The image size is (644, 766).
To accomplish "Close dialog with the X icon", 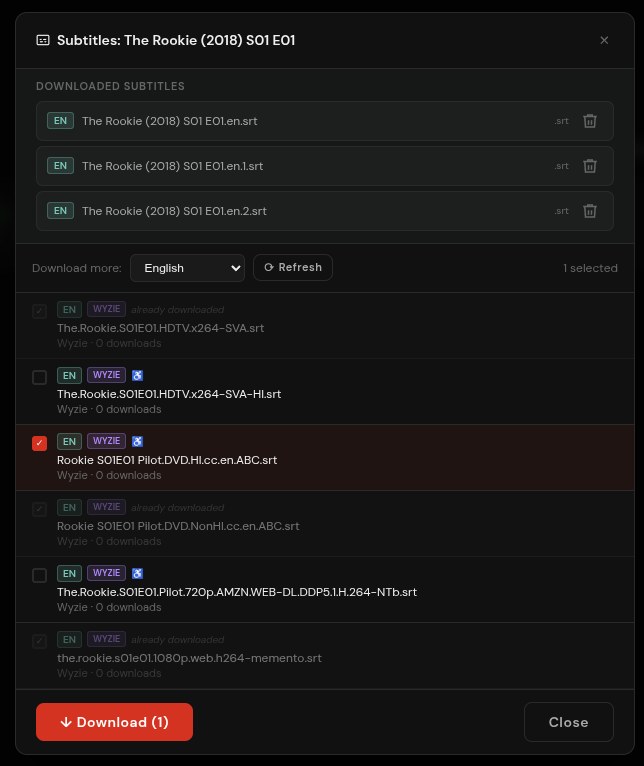I will [x=604, y=40].
